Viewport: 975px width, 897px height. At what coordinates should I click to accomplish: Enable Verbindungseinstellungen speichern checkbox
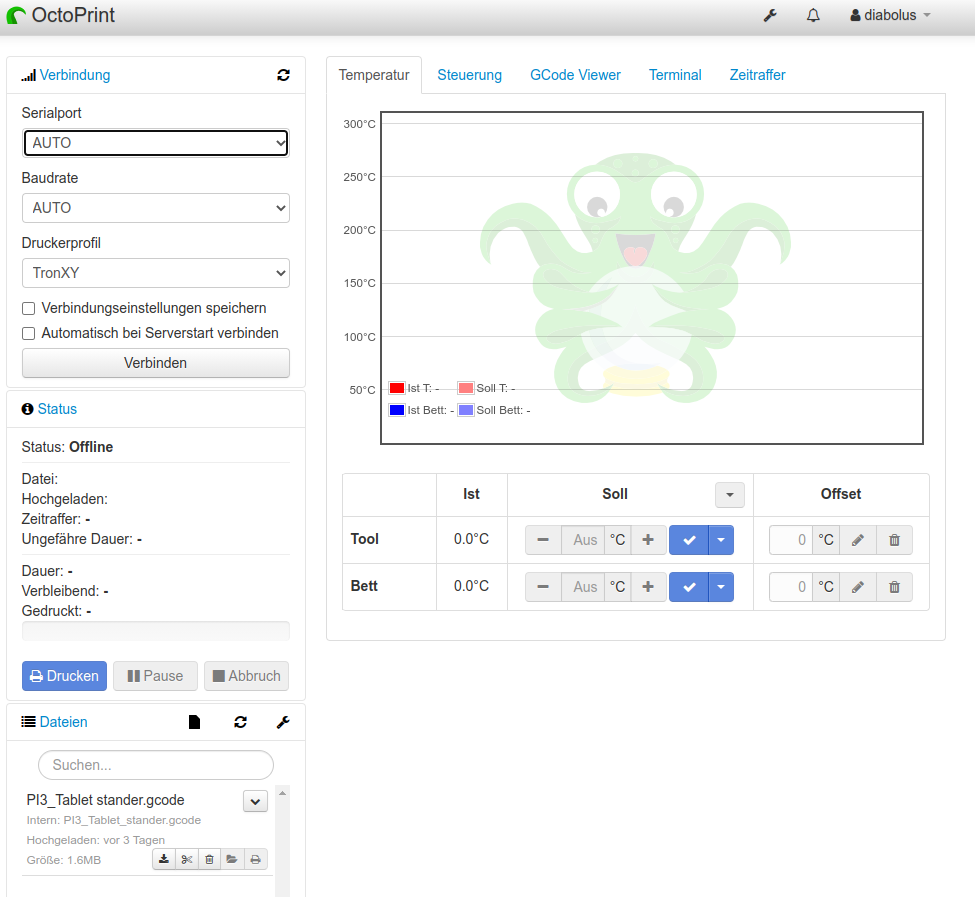tap(29, 308)
